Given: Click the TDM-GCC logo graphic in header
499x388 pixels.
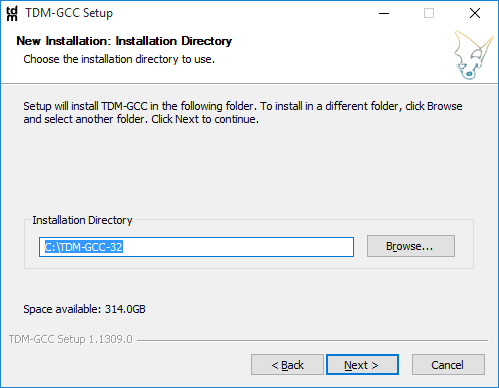Looking at the screenshot, I should coord(473,55).
